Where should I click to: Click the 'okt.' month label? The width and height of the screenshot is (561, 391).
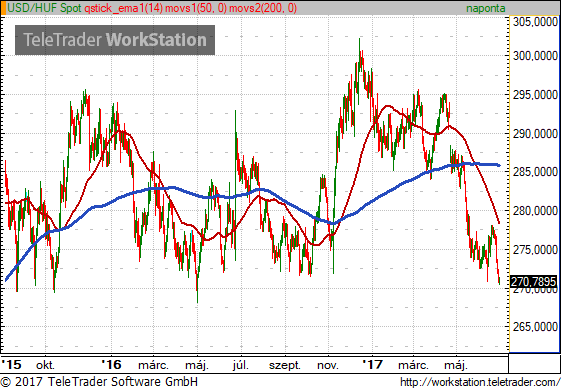pyautogui.click(x=45, y=366)
